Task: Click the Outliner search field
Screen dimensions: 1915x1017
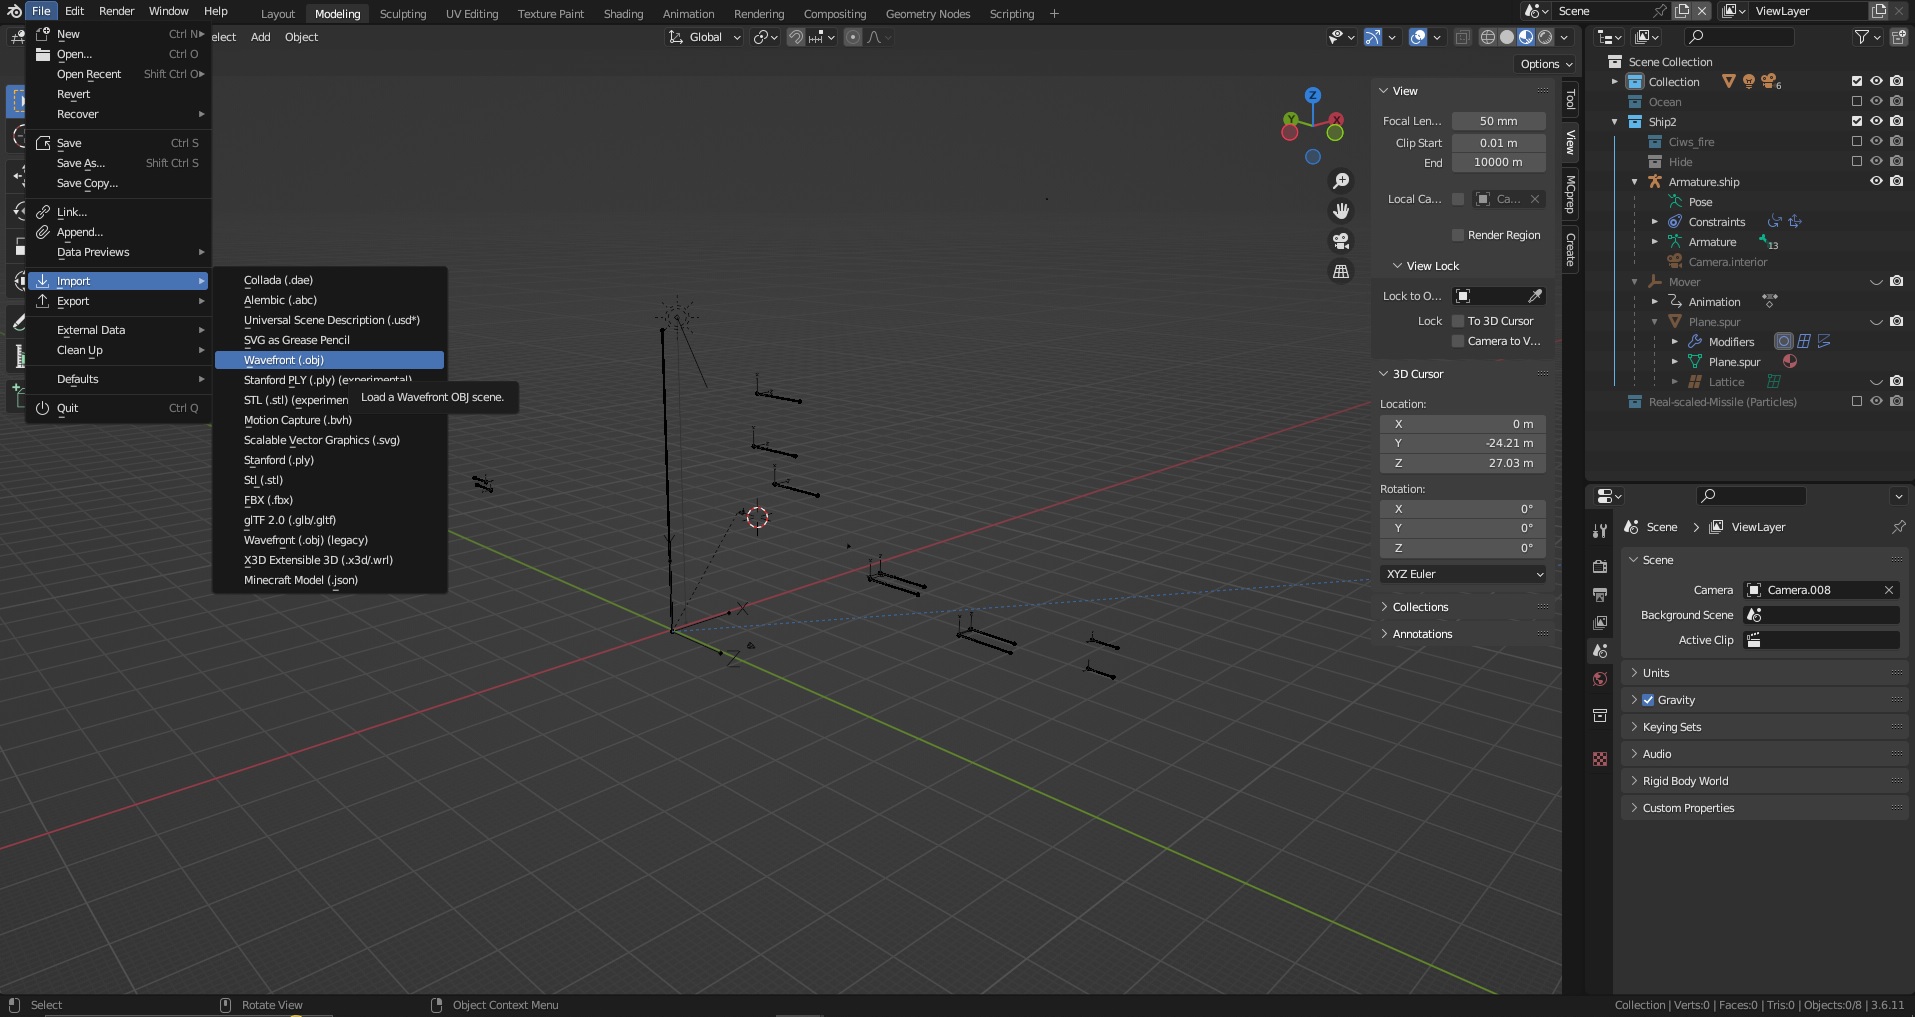Action: [x=1739, y=37]
